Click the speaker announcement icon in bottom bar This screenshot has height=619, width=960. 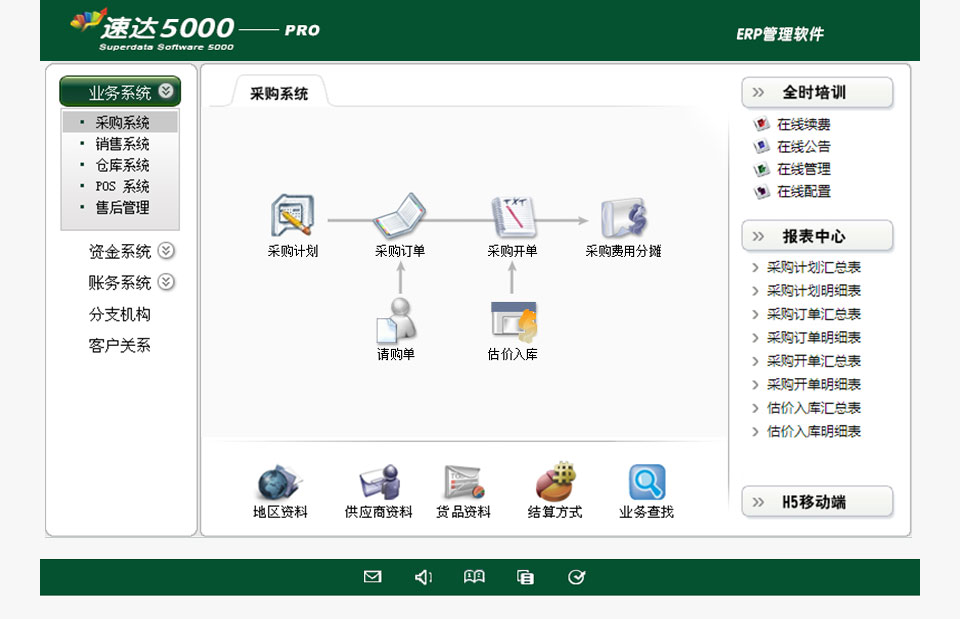tap(423, 577)
